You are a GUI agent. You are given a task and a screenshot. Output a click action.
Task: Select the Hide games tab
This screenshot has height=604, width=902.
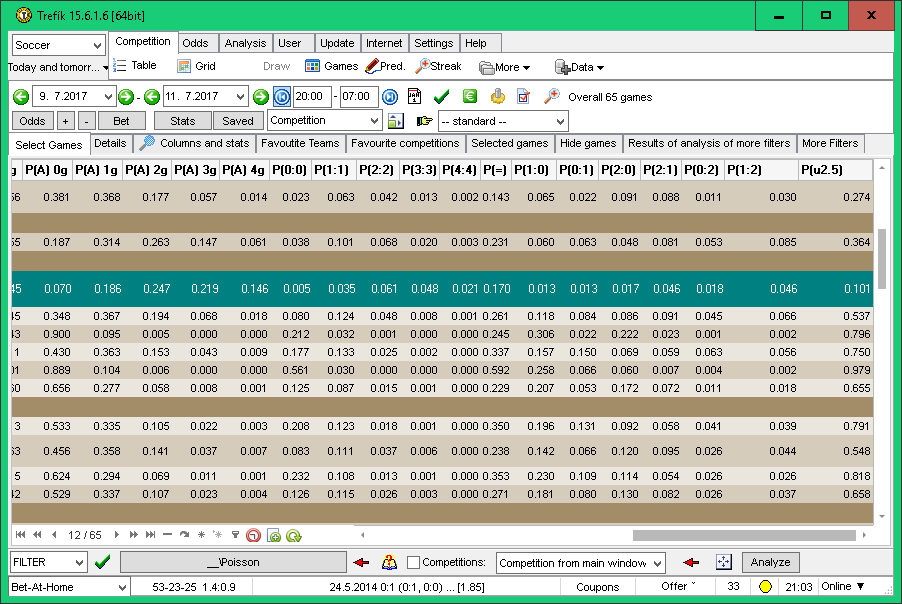588,144
